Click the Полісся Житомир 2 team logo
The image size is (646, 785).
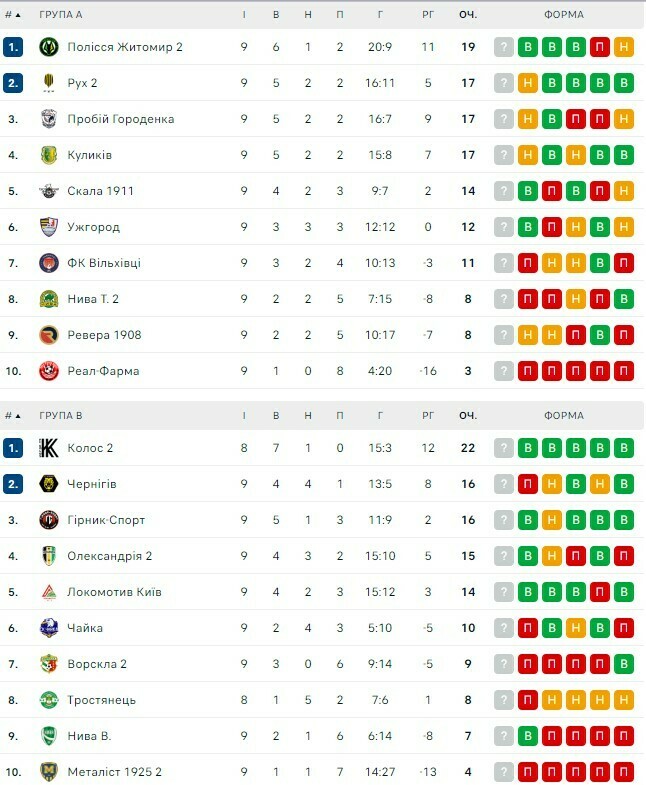(x=48, y=47)
